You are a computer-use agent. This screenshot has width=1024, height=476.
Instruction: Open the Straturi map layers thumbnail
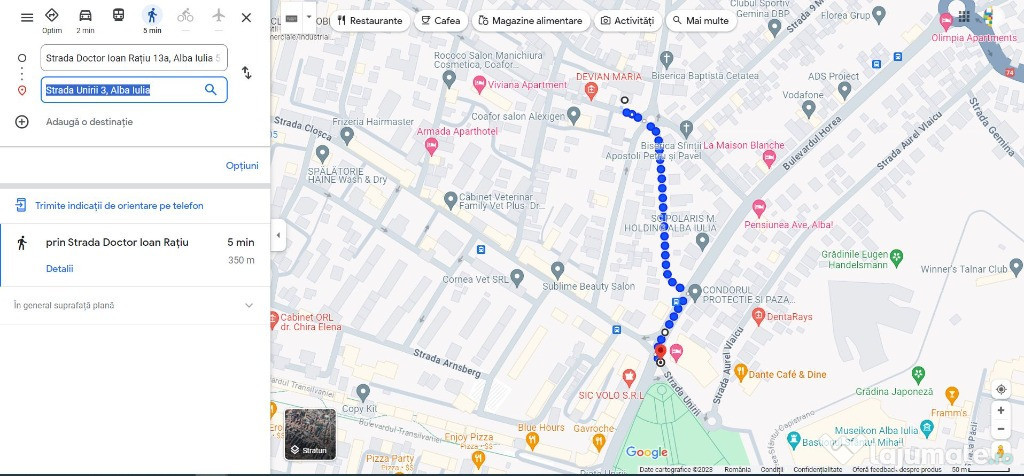(310, 434)
